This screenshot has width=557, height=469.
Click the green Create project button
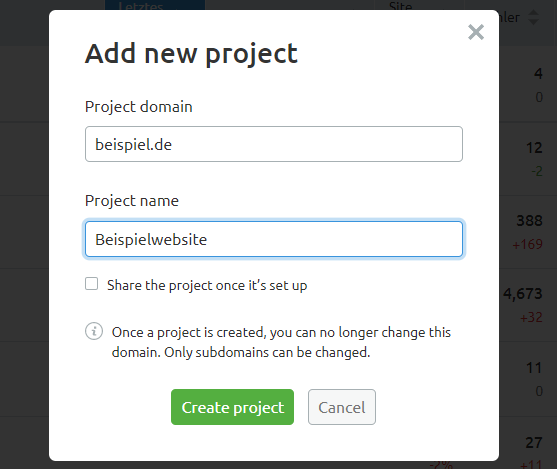tap(232, 407)
